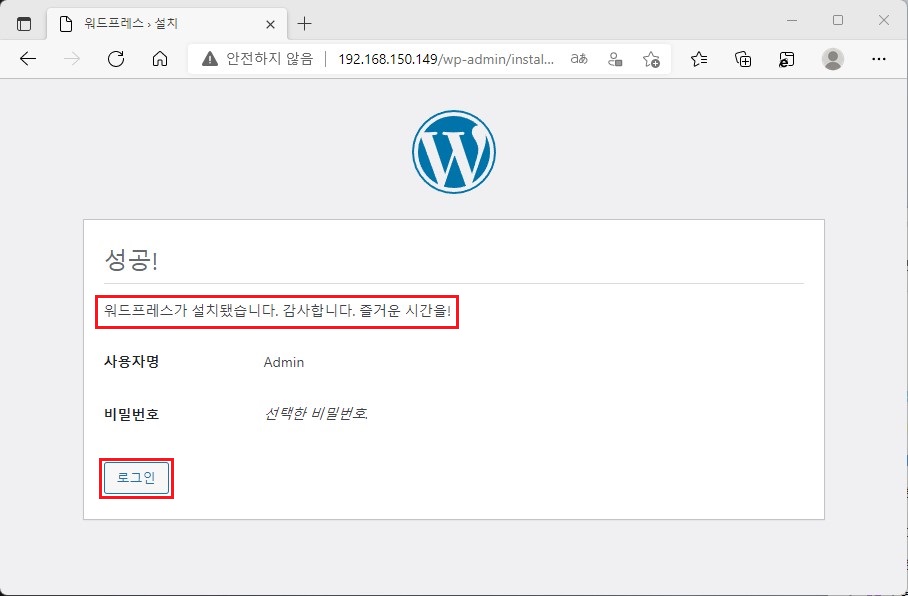Open the Settings and more ellipsis menu
Screen dimensions: 908x596
878,58
